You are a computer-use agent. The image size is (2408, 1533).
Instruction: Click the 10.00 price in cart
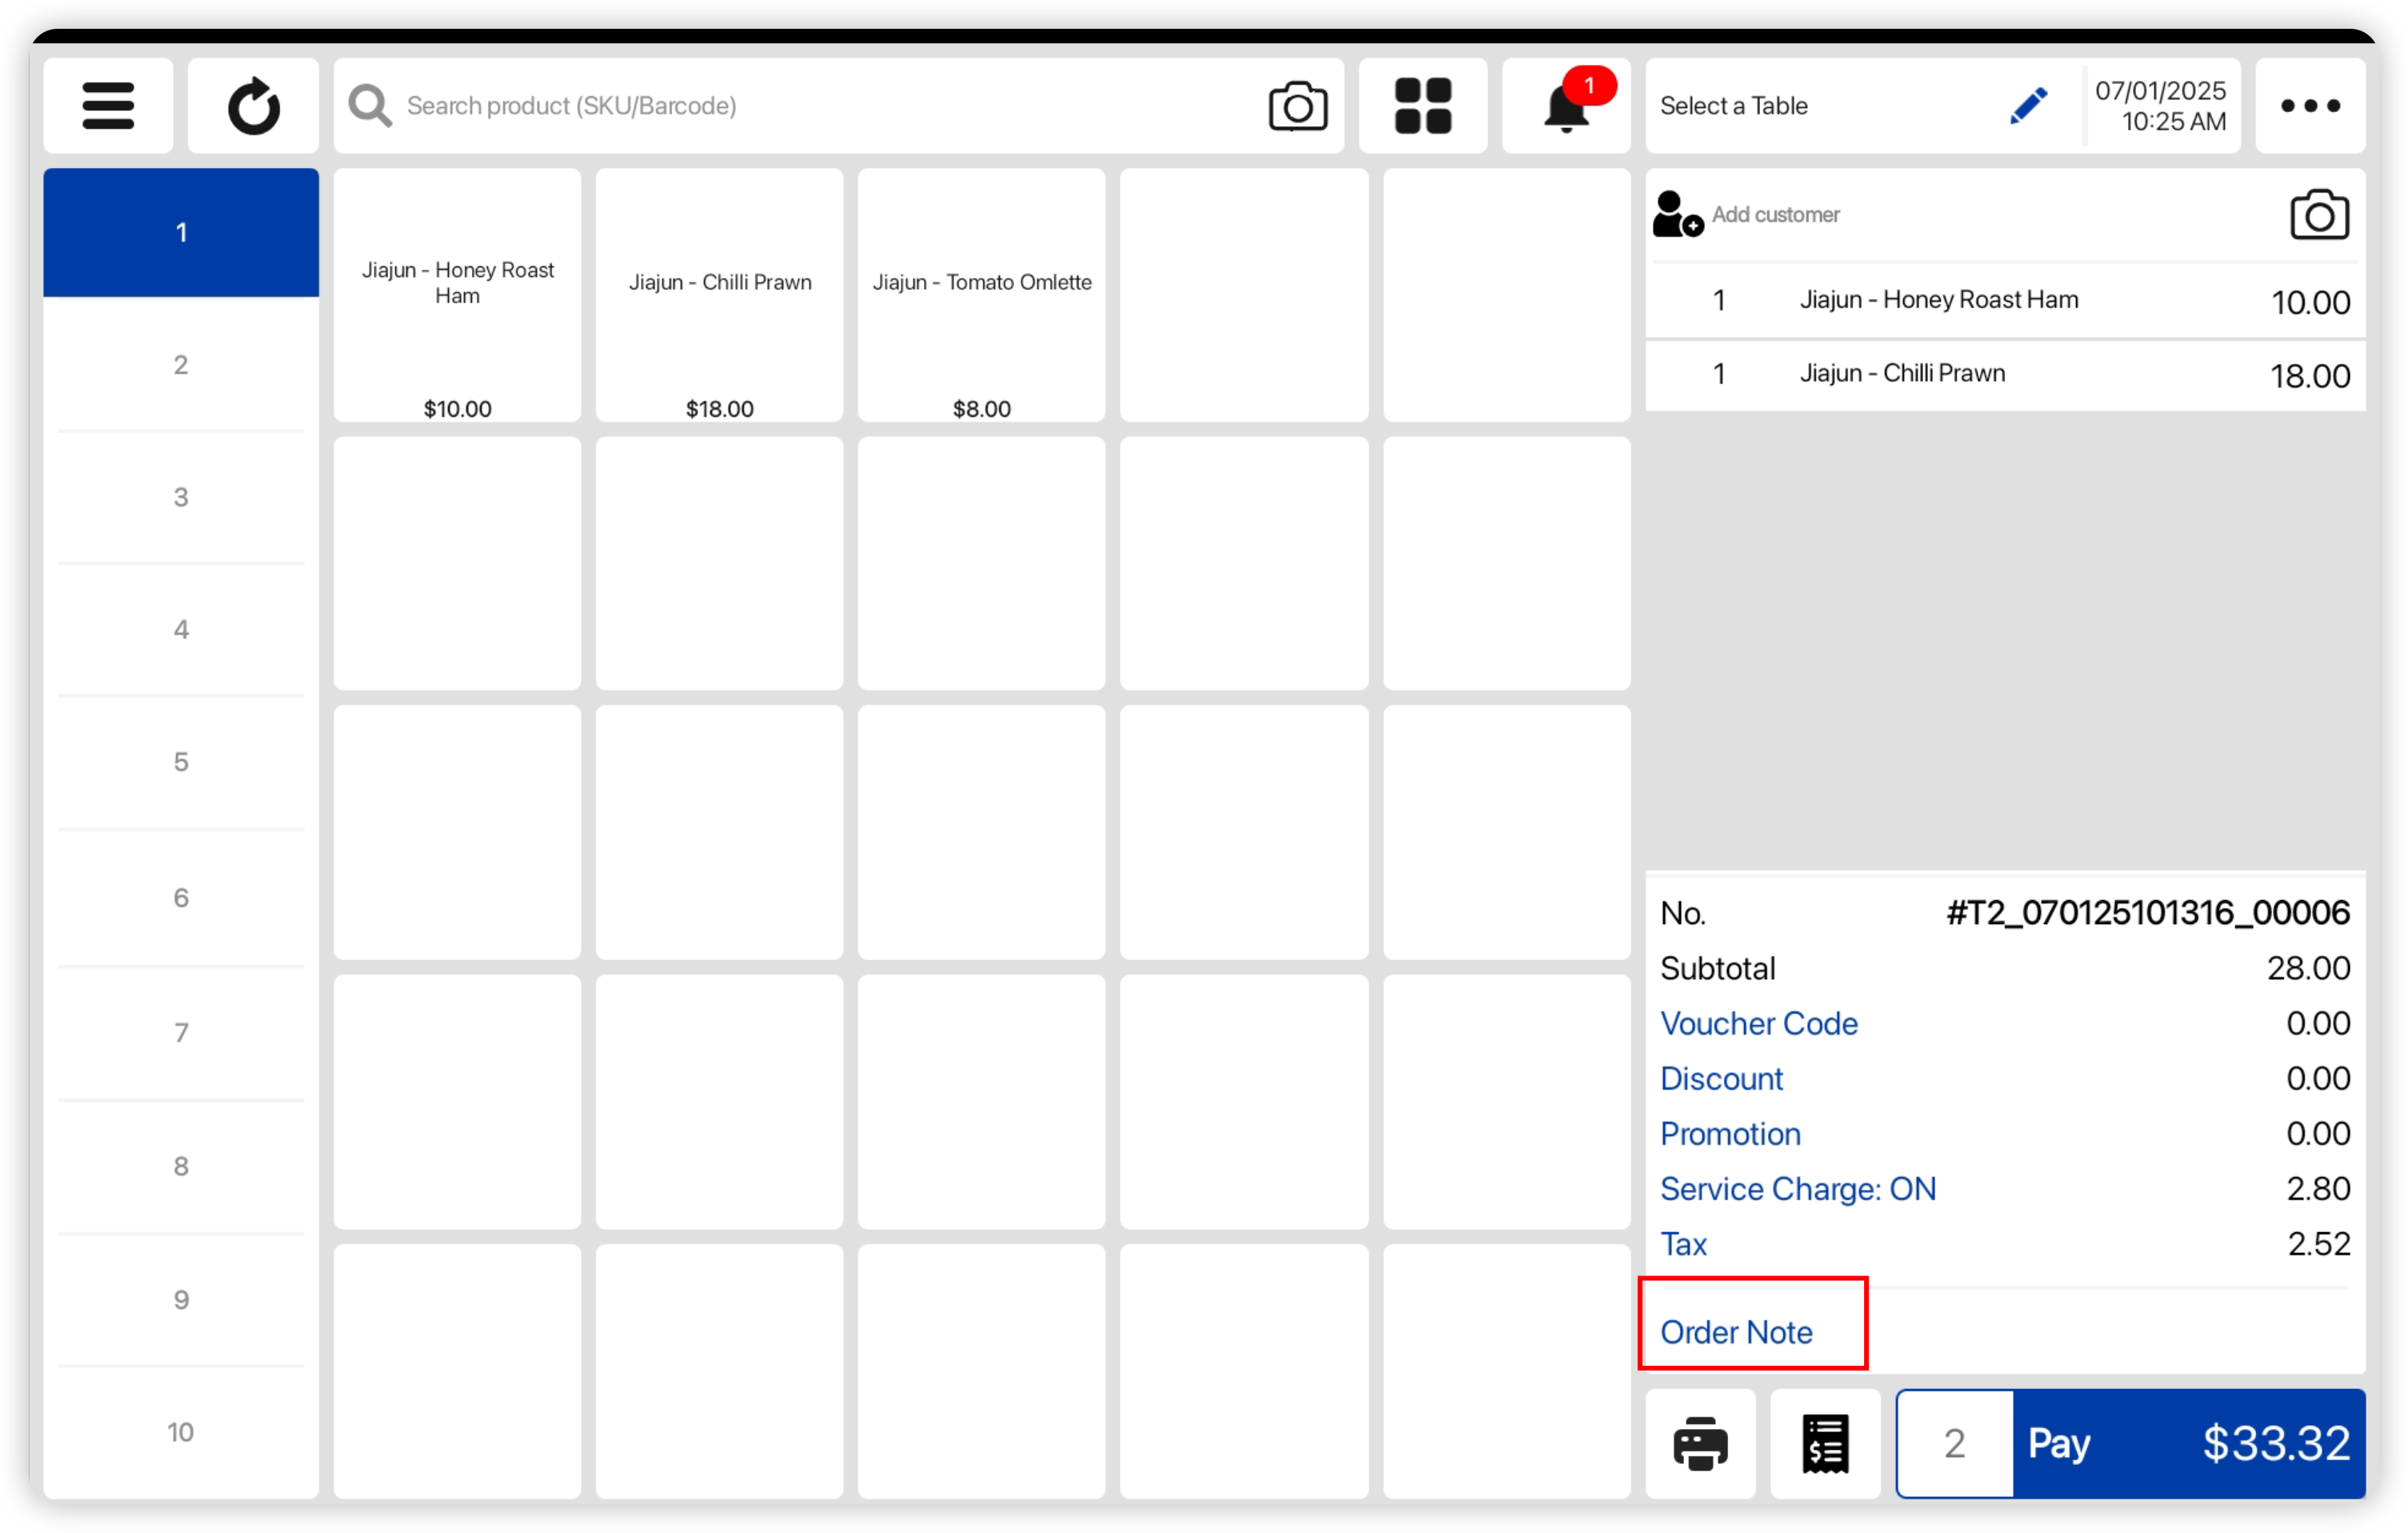coord(2310,302)
